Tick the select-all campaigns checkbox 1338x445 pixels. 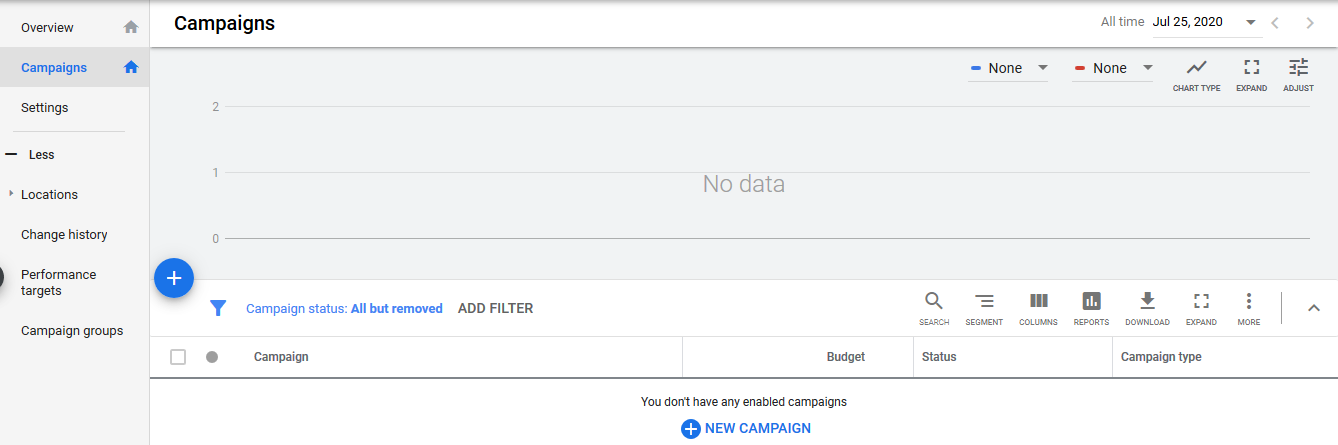click(178, 357)
